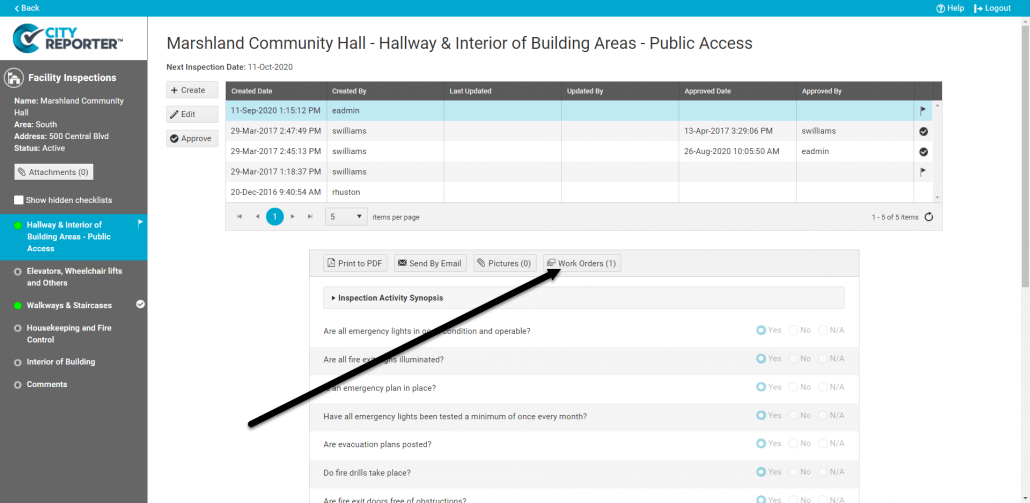The image size is (1030, 503).
Task: Select No for emergency lights in good condition
Action: [794, 330]
